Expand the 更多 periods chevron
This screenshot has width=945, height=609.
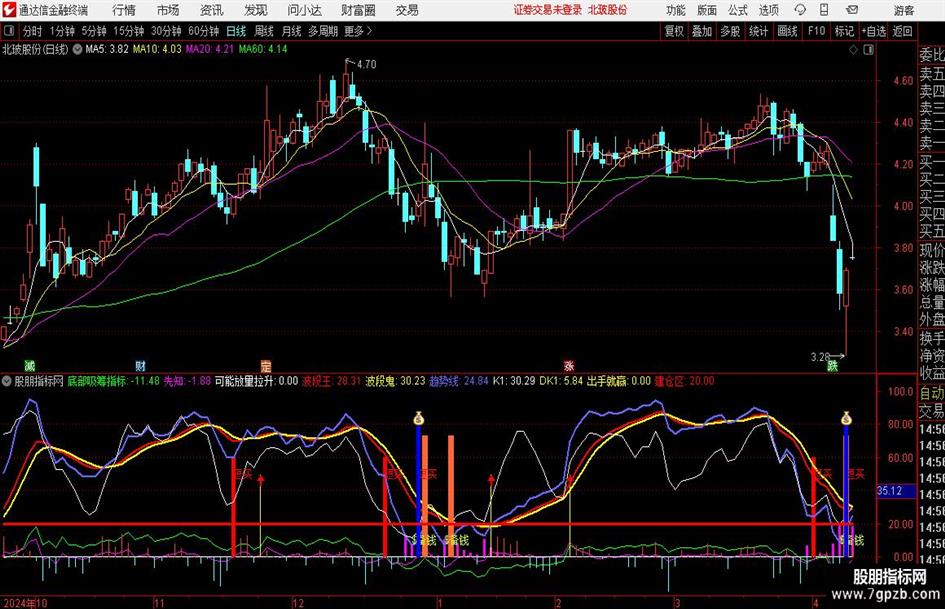click(359, 31)
